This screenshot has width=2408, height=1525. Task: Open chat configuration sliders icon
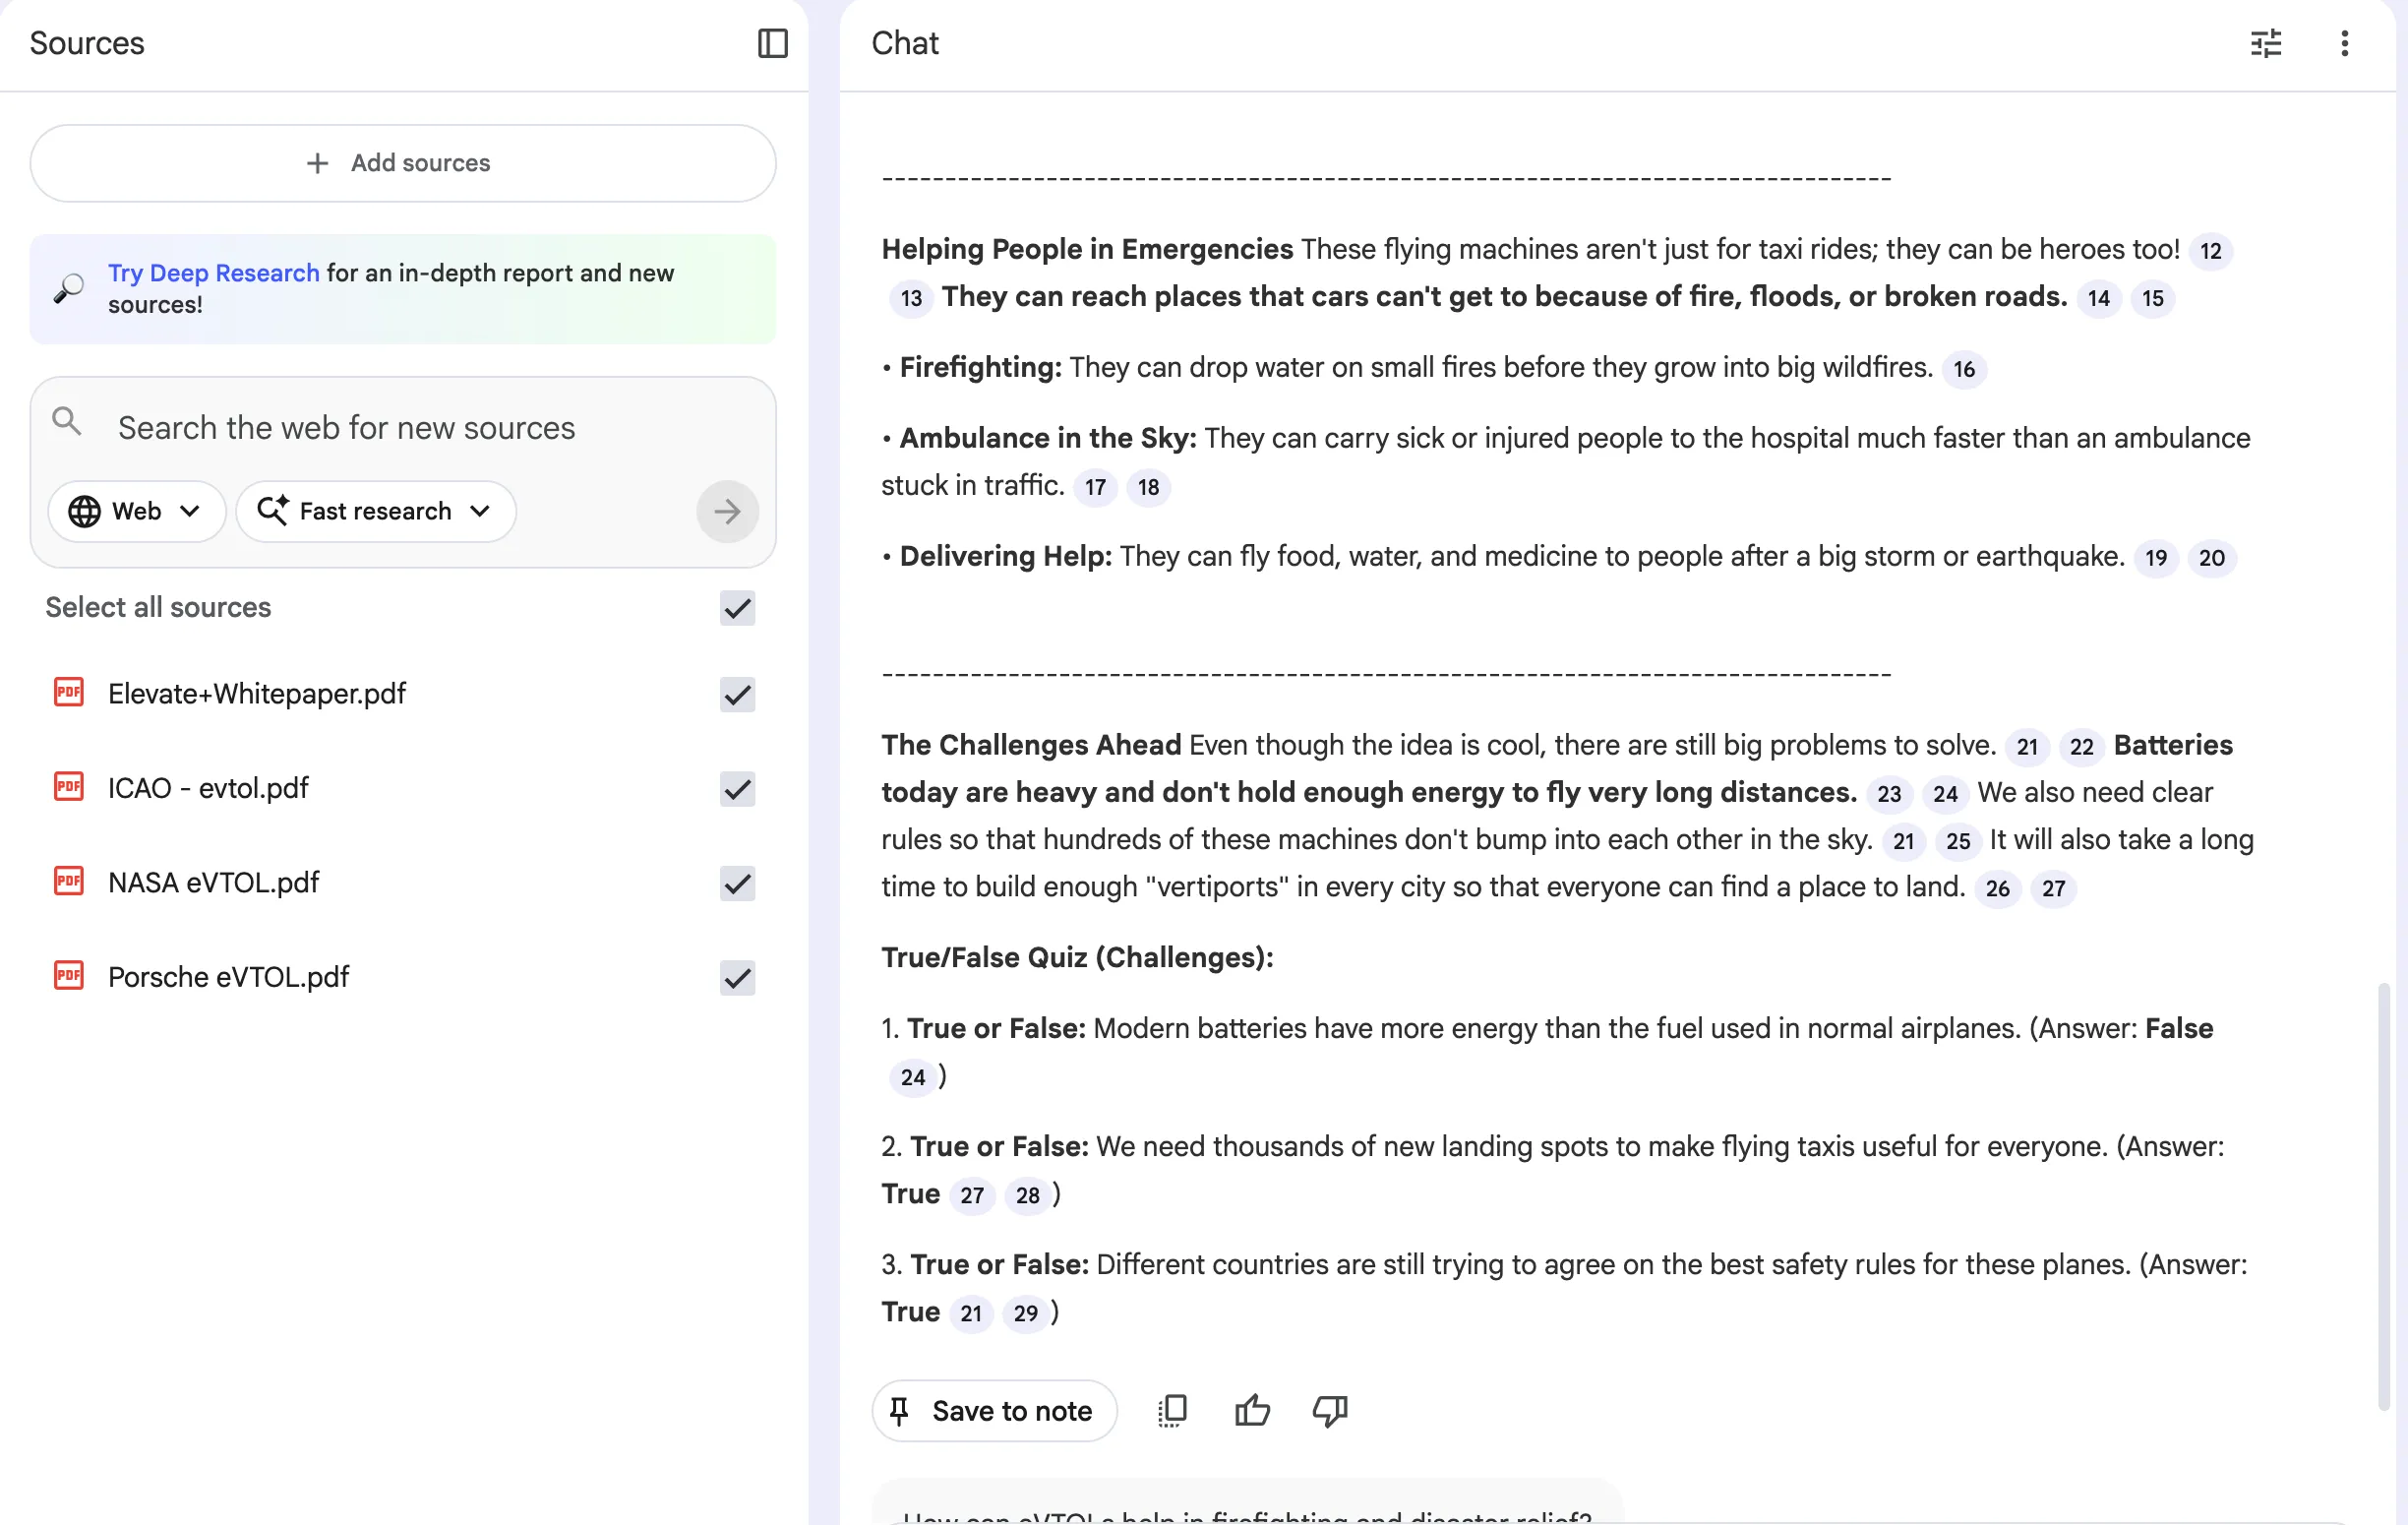pos(2265,43)
